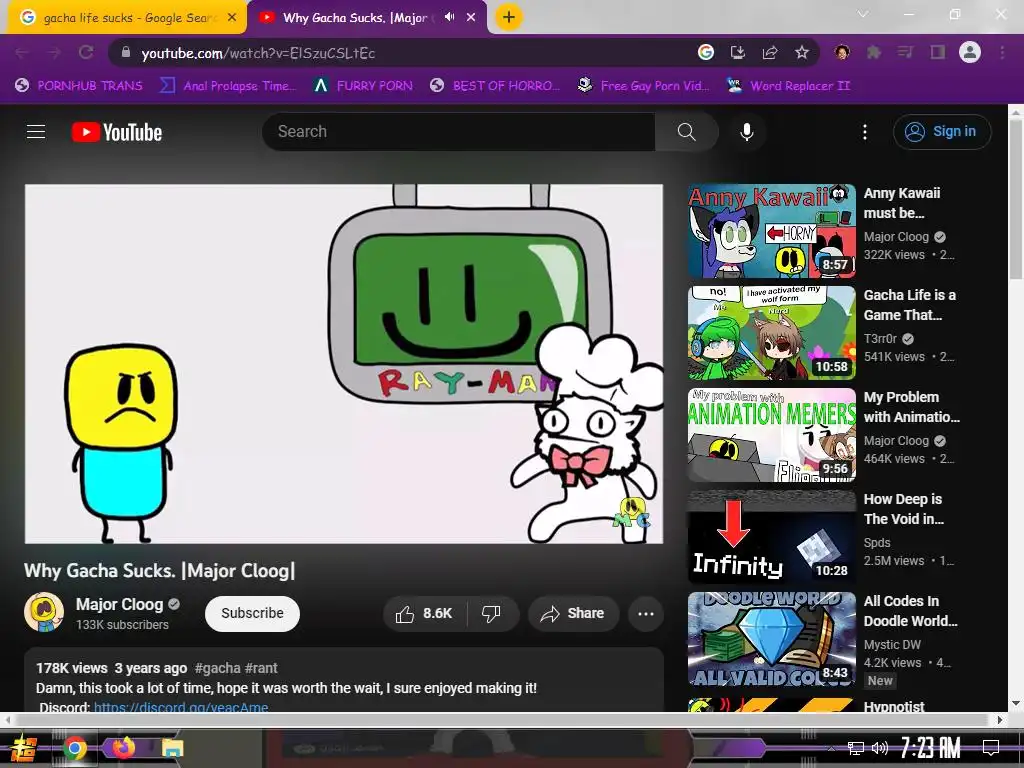Mute tab via speaker icon

pos(449,17)
